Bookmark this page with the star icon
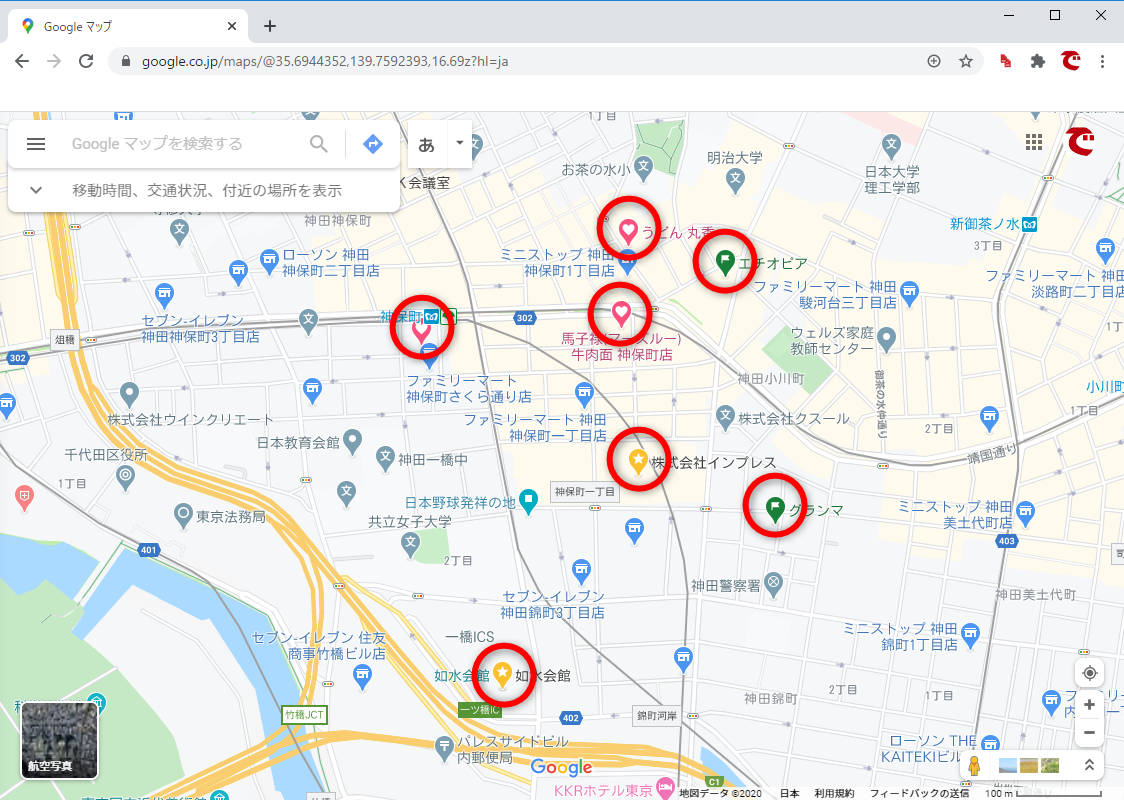1124x800 pixels. (x=966, y=61)
